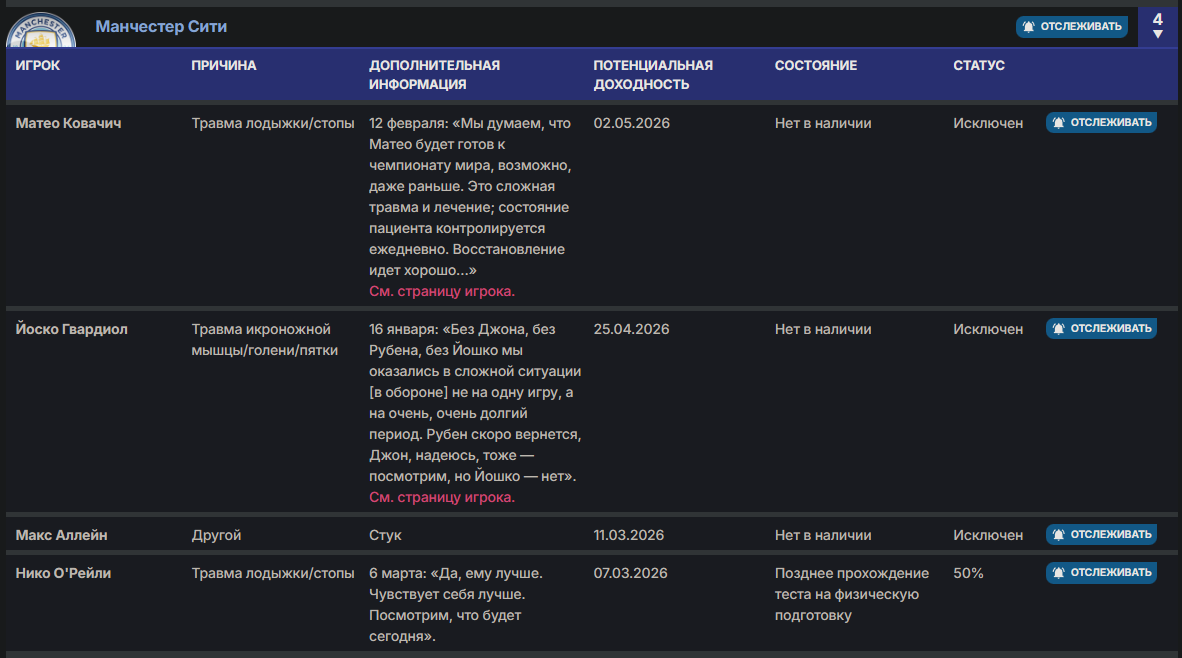Click the date 11.03.2026

629,535
